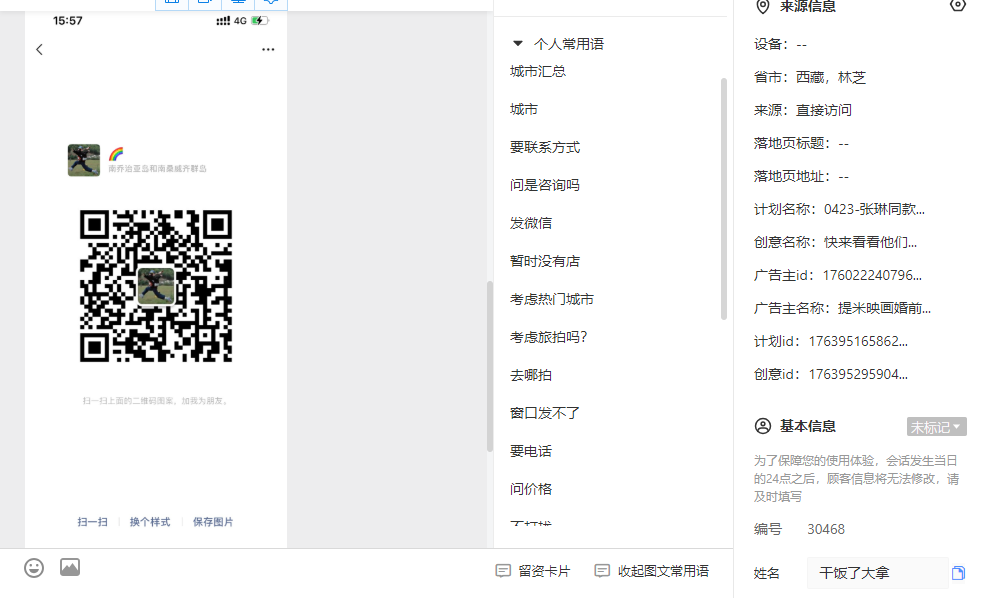Select the 发微信 quick phrase
The image size is (983, 598).
[x=531, y=223]
